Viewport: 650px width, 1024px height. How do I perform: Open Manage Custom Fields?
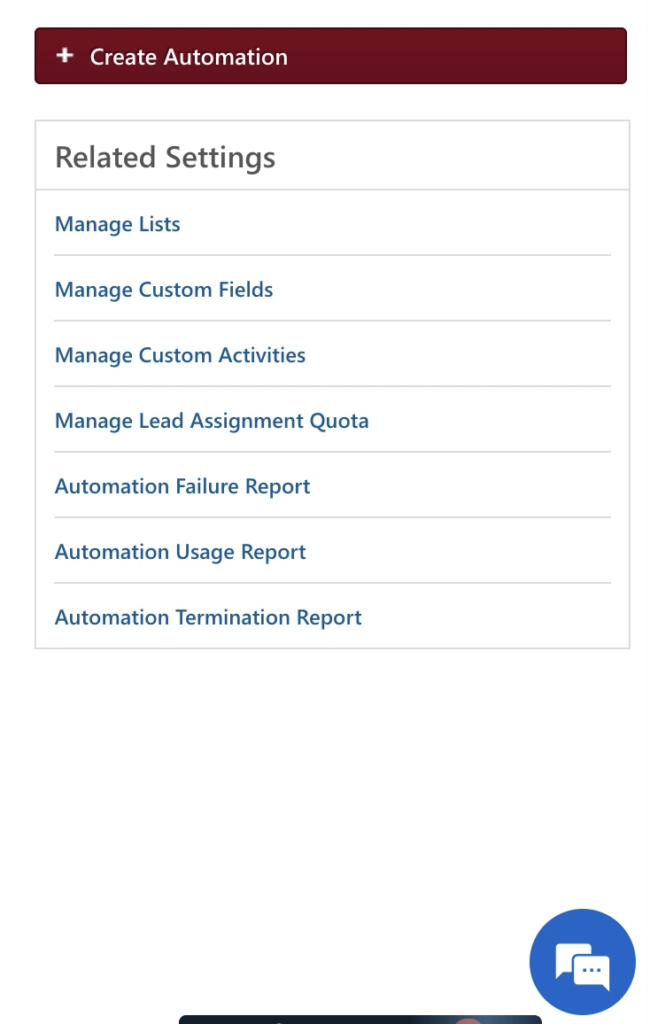tap(163, 289)
